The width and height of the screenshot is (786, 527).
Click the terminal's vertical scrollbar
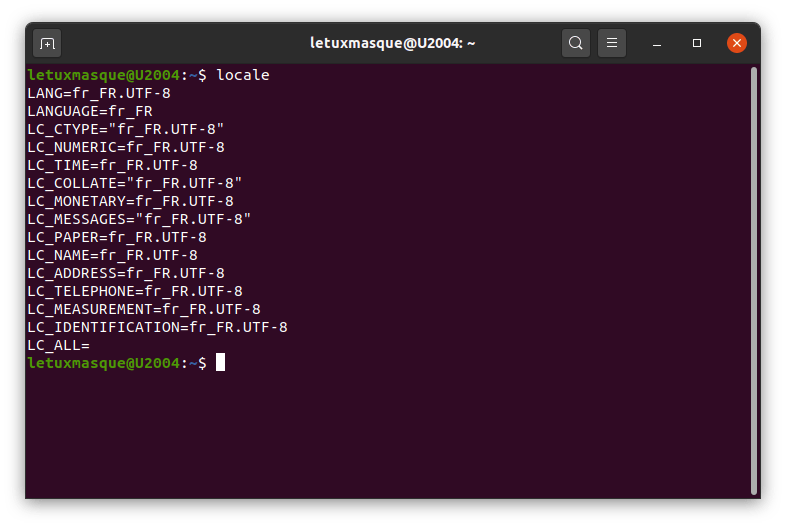[x=753, y=281]
